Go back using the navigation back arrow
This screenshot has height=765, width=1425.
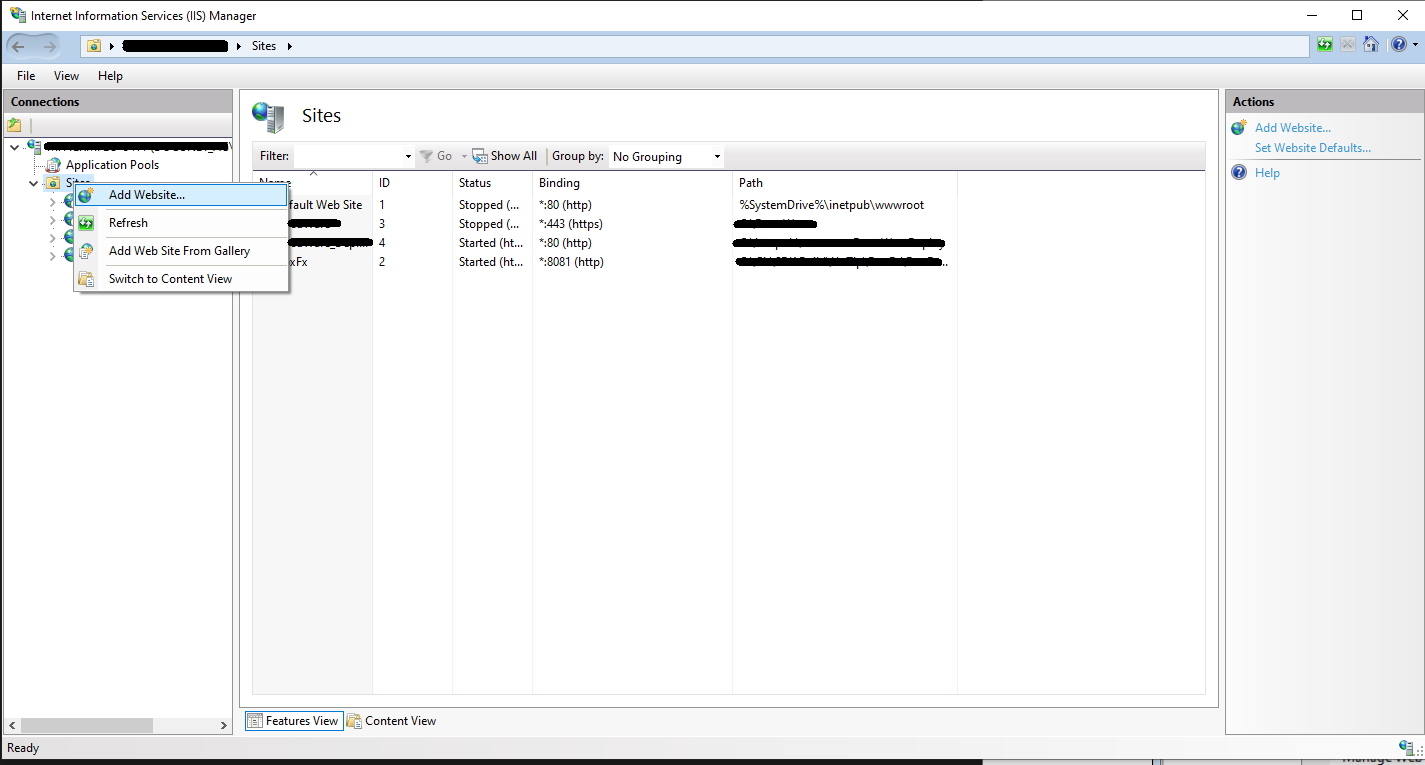[x=19, y=46]
